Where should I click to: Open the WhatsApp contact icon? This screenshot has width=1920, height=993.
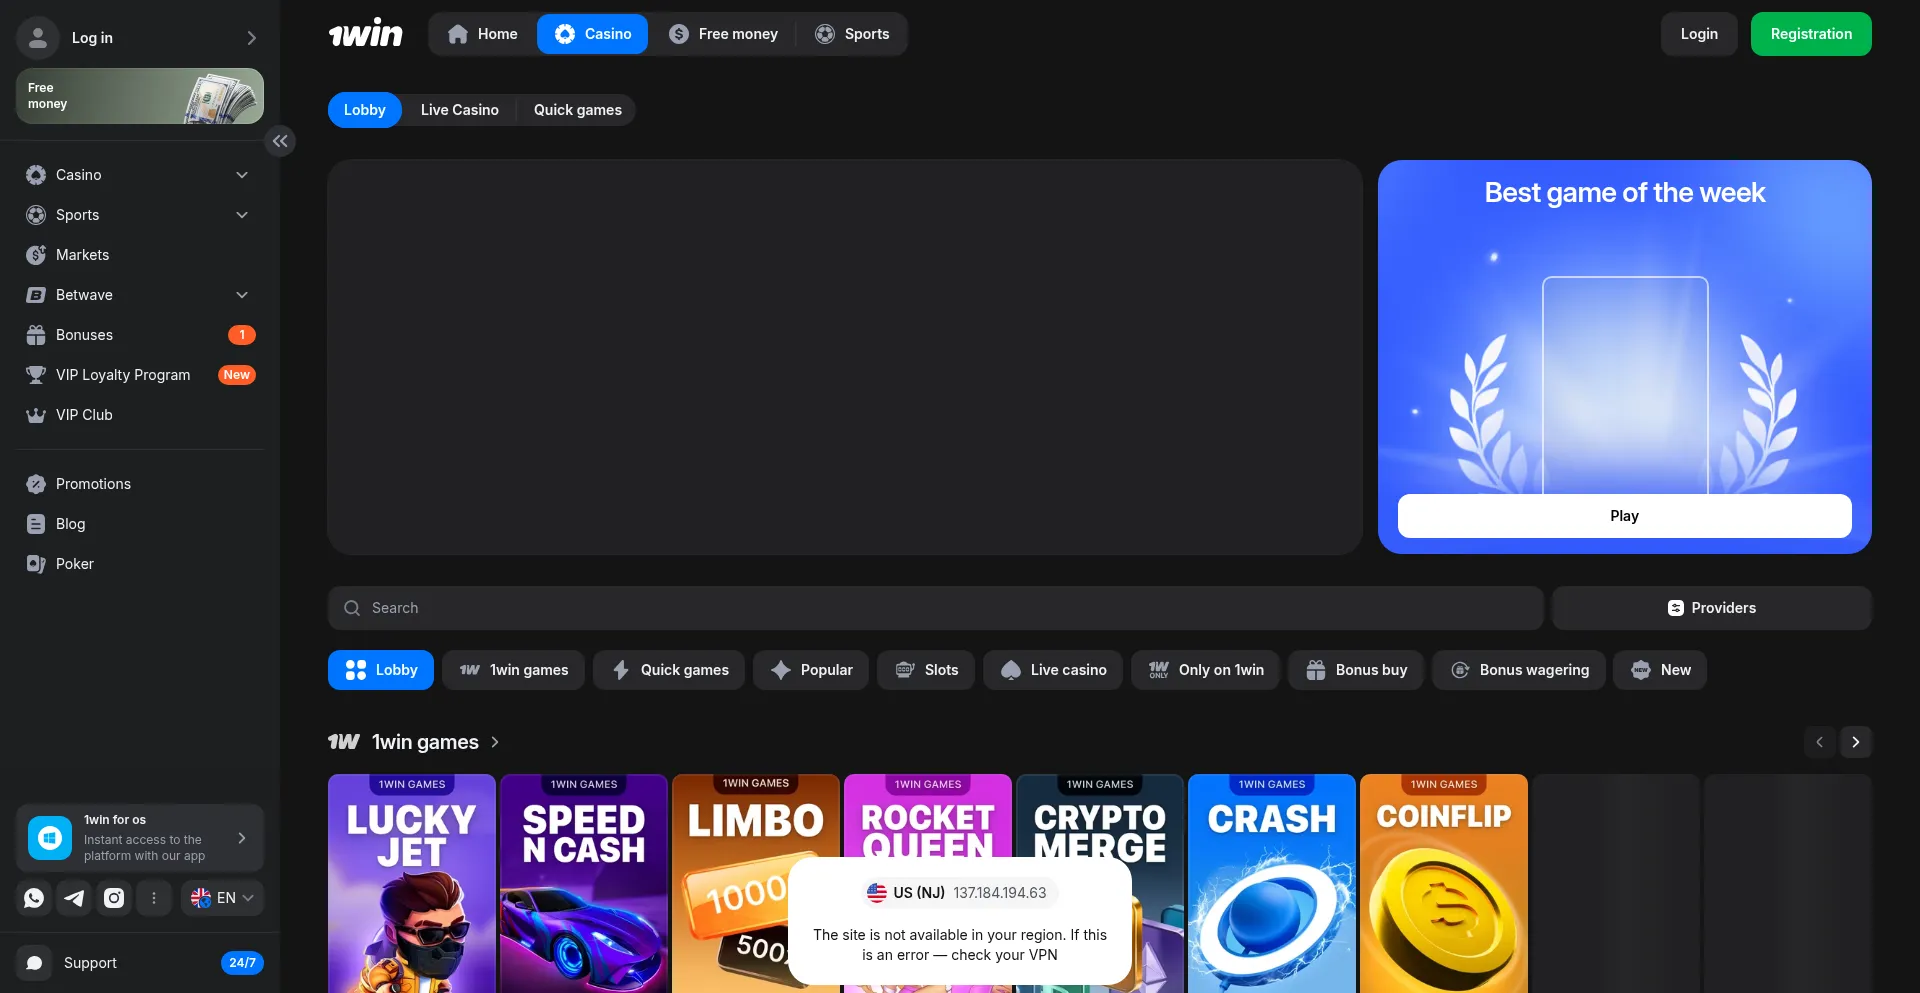pyautogui.click(x=34, y=898)
